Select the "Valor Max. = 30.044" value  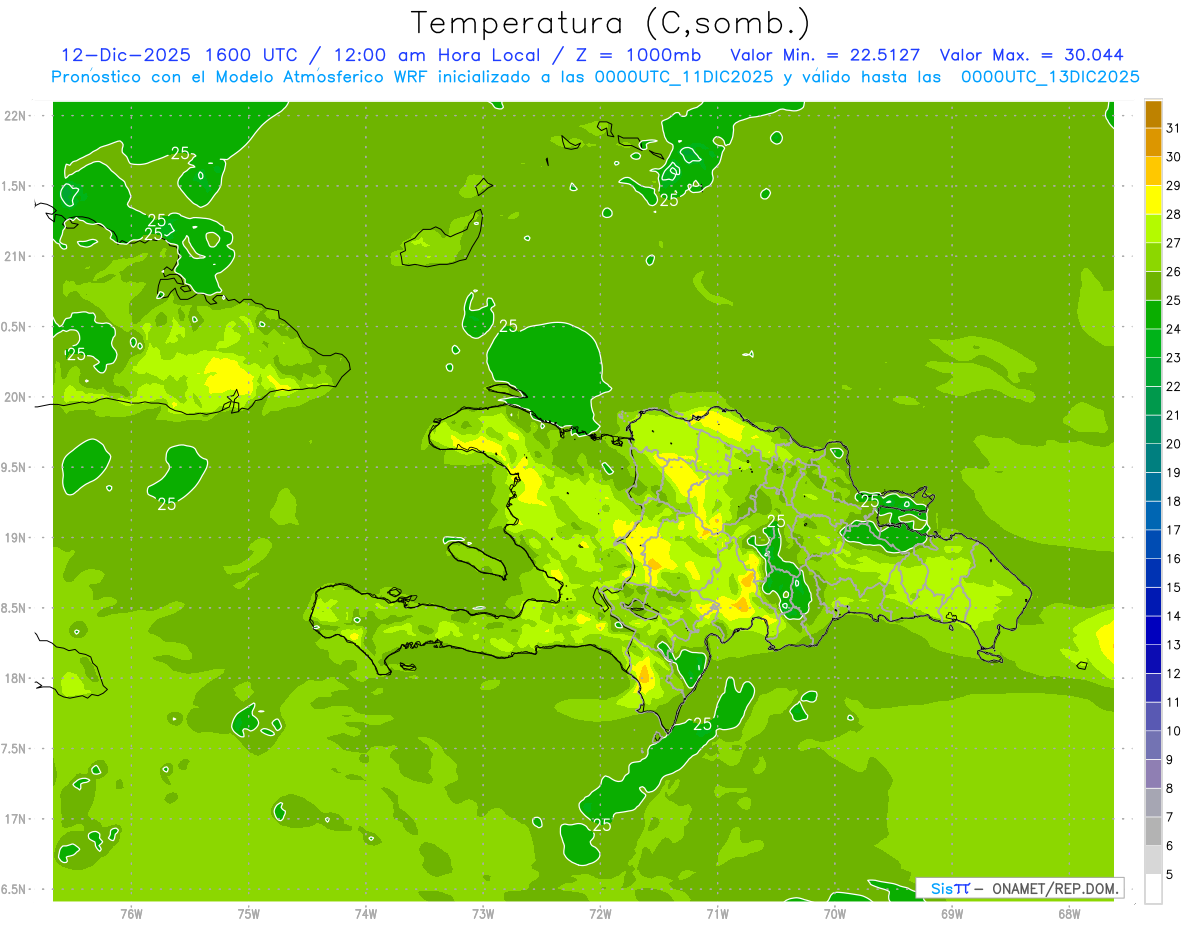pyautogui.click(x=1032, y=55)
